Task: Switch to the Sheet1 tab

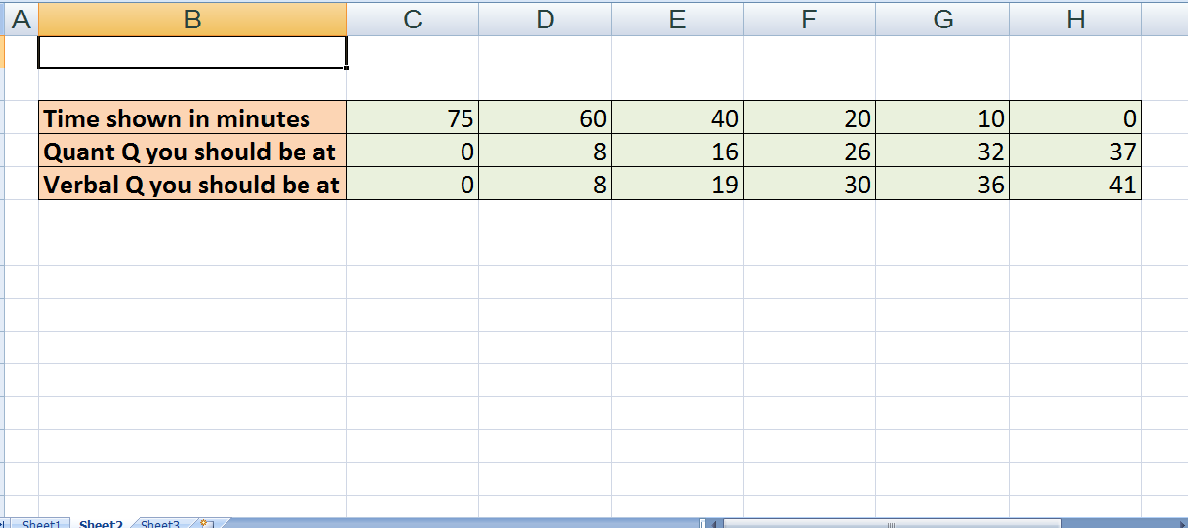Action: point(41,523)
